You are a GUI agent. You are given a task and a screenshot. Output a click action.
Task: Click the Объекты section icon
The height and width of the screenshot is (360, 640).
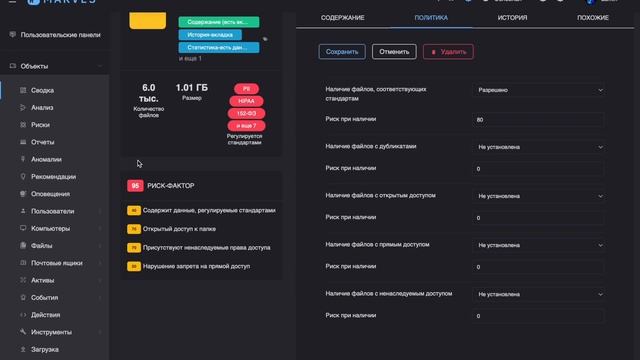(13, 66)
